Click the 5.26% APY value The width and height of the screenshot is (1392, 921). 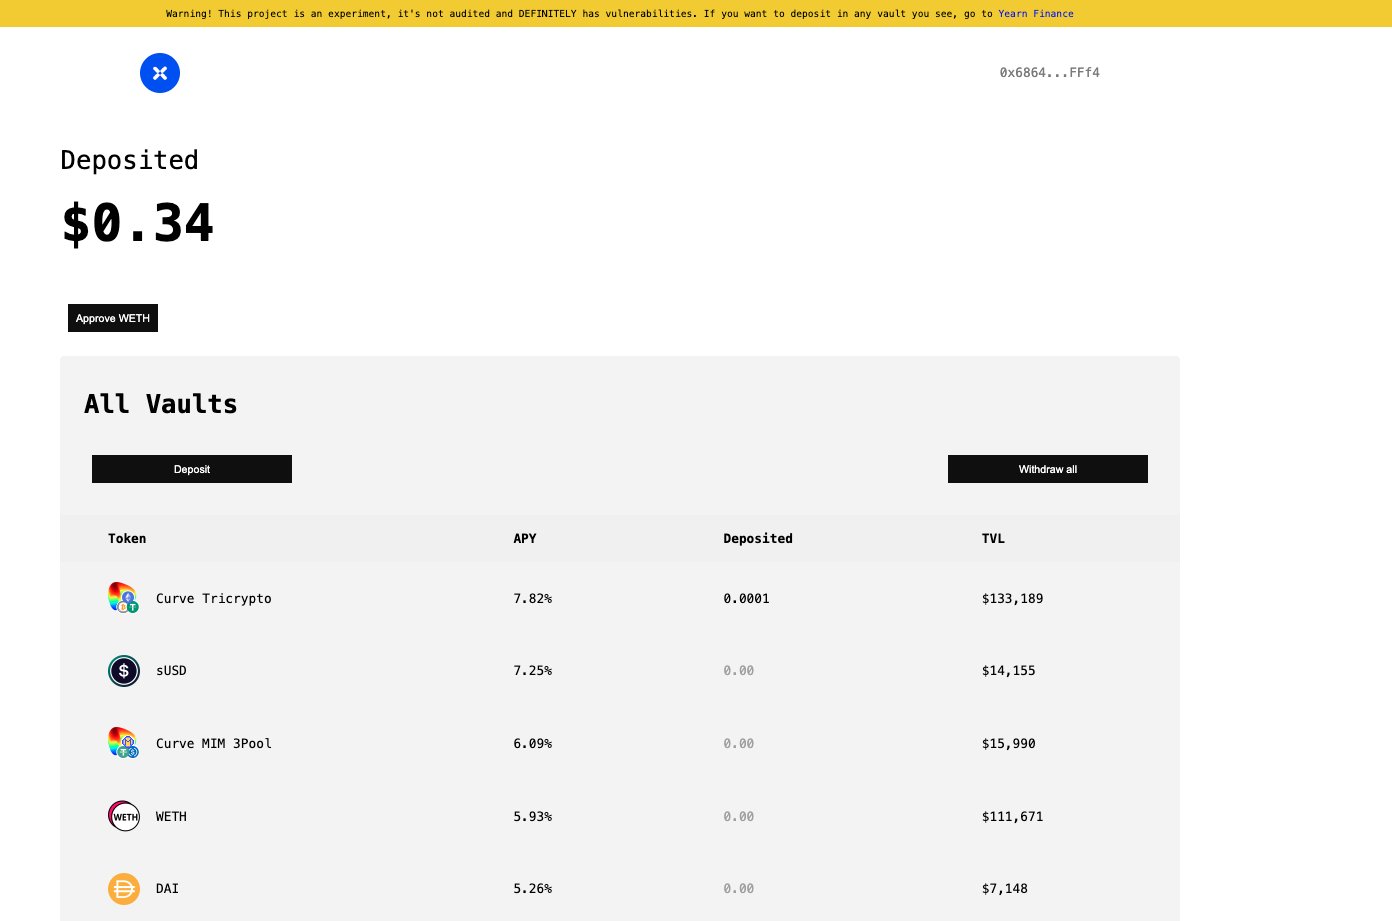(533, 888)
